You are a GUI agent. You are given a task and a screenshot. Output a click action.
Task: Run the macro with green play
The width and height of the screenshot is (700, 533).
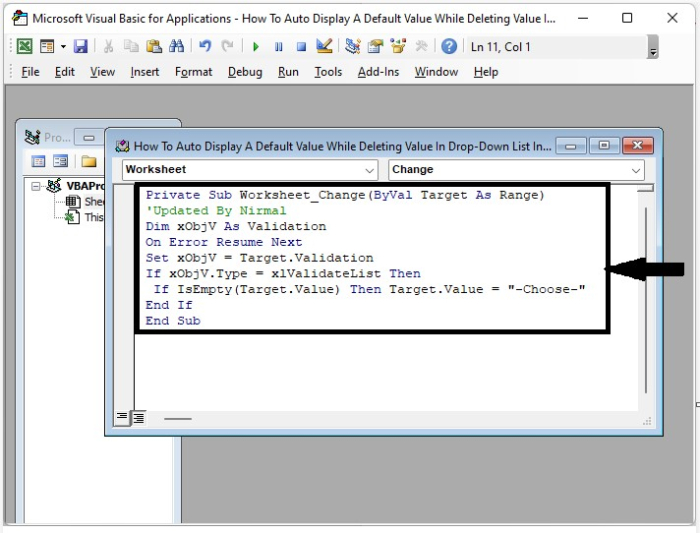256,46
